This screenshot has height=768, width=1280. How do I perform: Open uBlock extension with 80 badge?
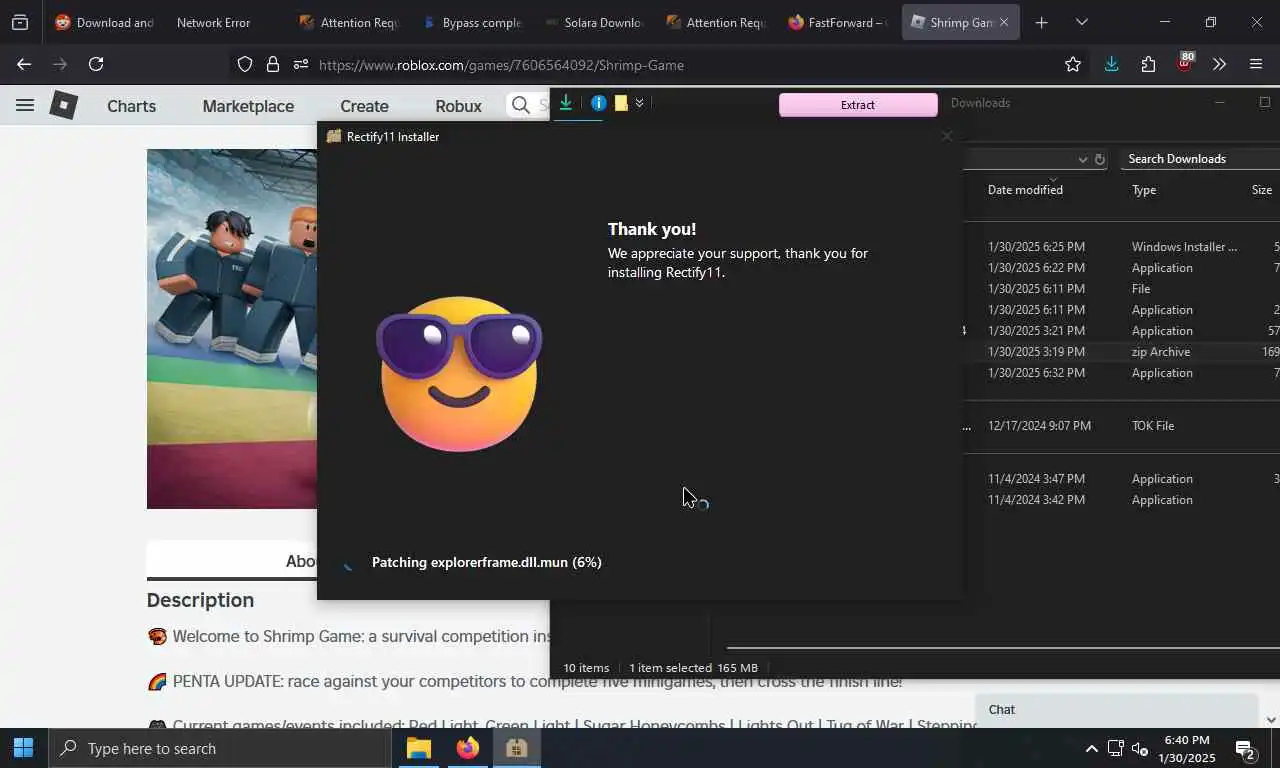tap(1185, 62)
